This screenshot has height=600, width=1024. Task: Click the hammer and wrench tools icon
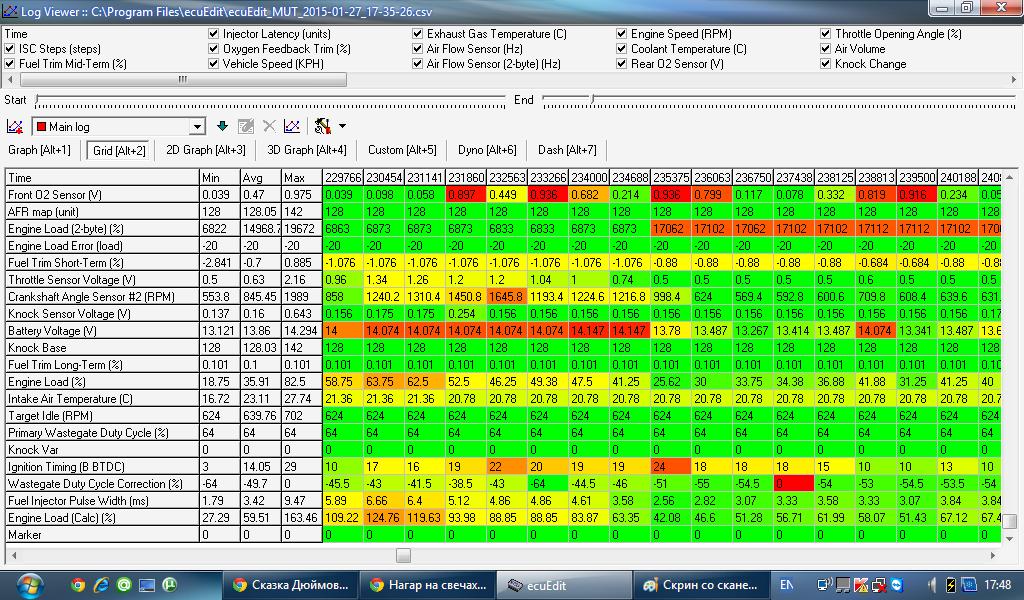(x=323, y=126)
